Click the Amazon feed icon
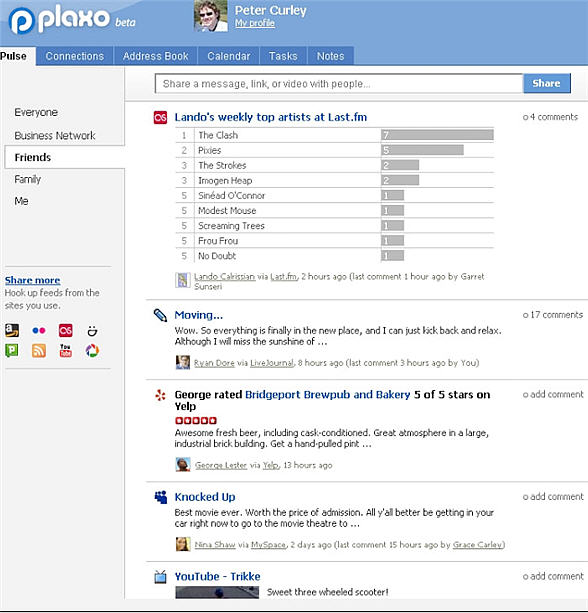The image size is (588, 613). (x=12, y=331)
